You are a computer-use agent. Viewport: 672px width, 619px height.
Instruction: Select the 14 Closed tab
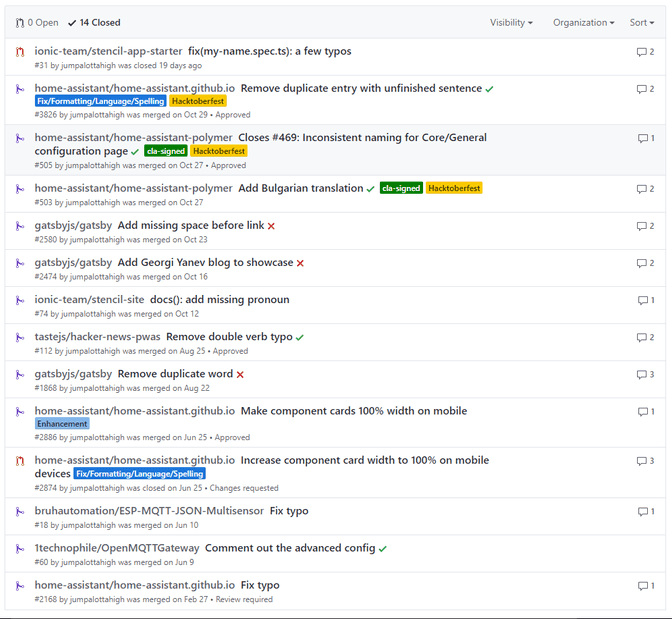[x=94, y=22]
